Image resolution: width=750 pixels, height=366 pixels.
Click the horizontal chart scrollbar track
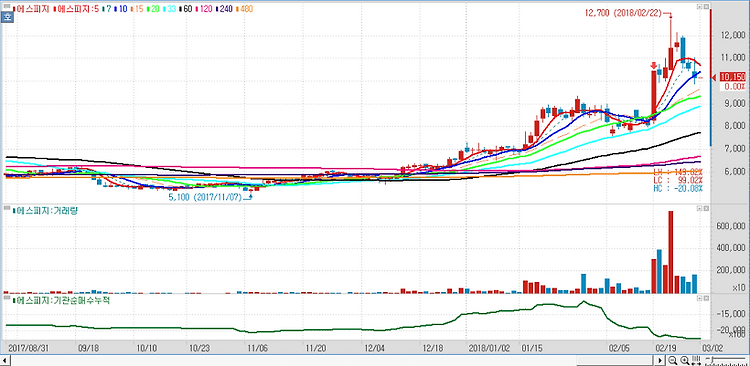click(x=332, y=360)
